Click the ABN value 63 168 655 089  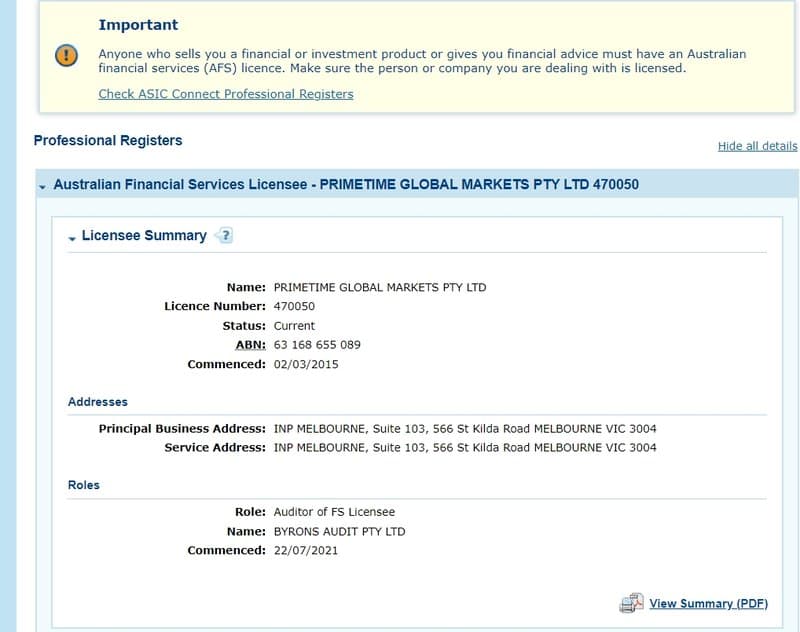(x=317, y=345)
